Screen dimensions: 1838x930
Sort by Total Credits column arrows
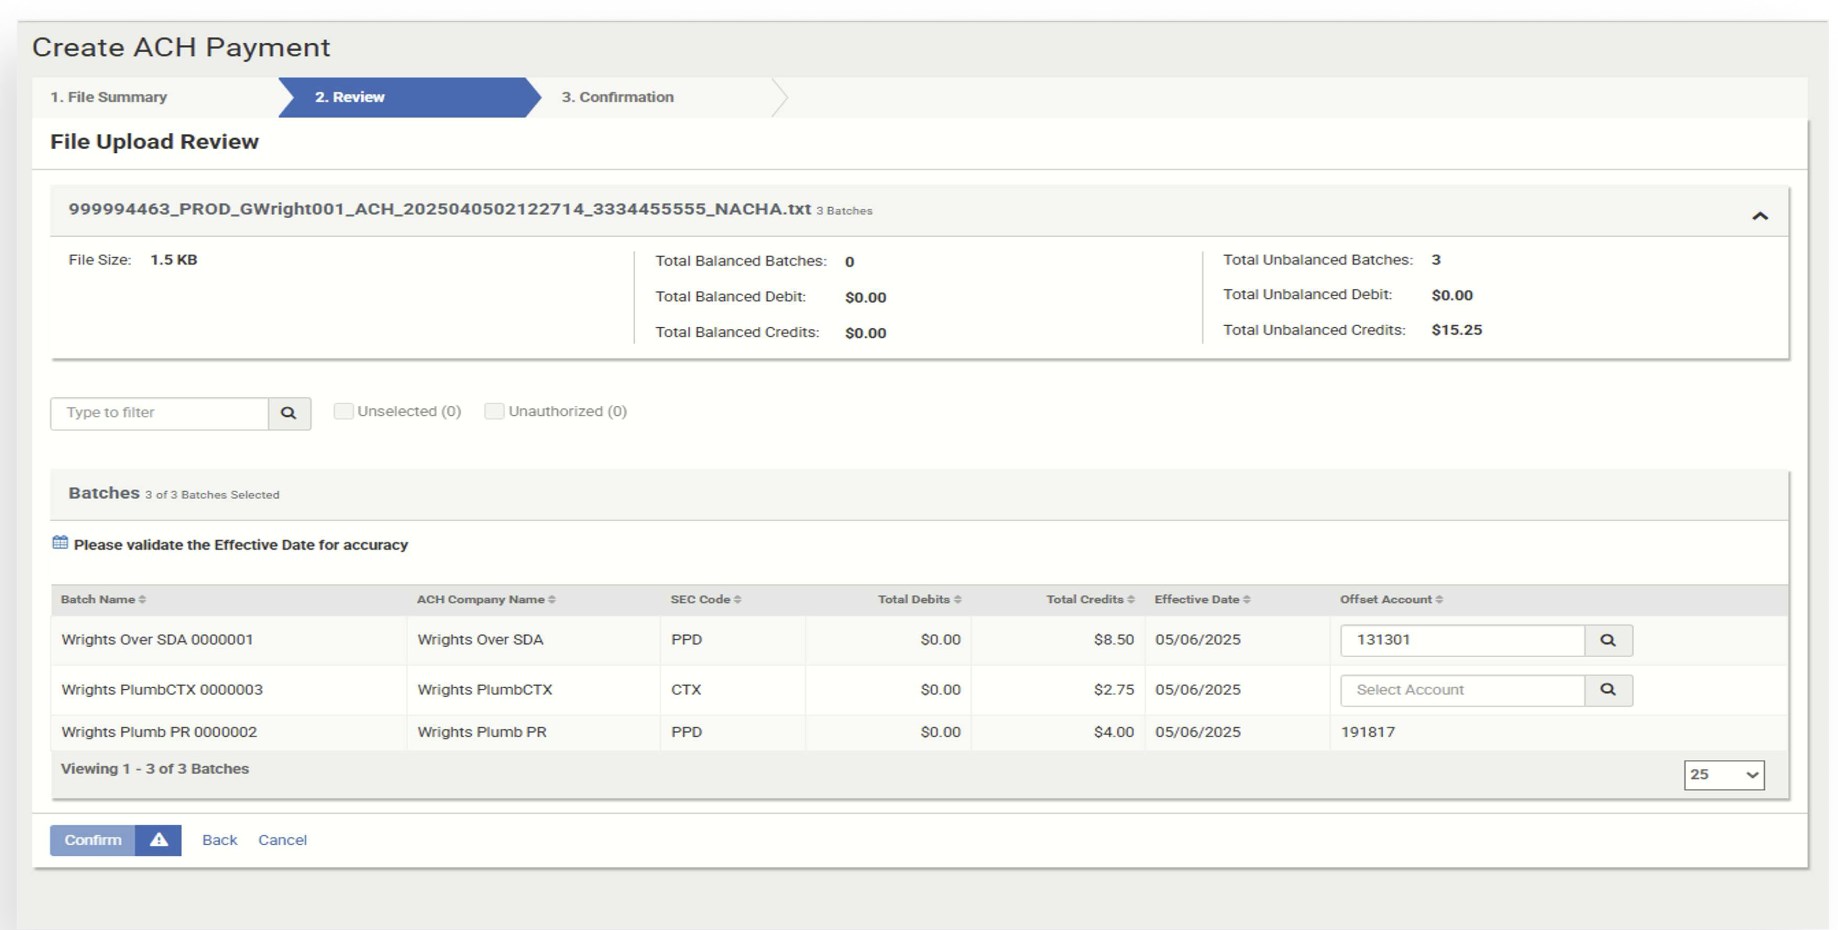pyautogui.click(x=1131, y=600)
